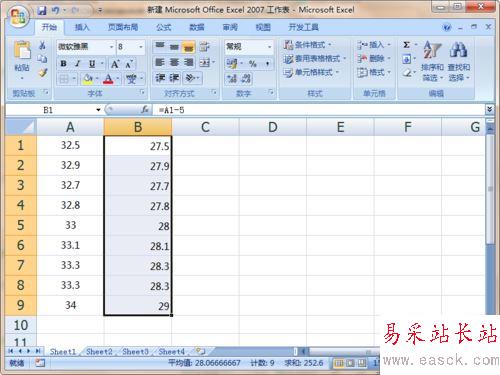The width and height of the screenshot is (500, 375).
Task: Switch to the Review tab
Action: pyautogui.click(x=230, y=27)
